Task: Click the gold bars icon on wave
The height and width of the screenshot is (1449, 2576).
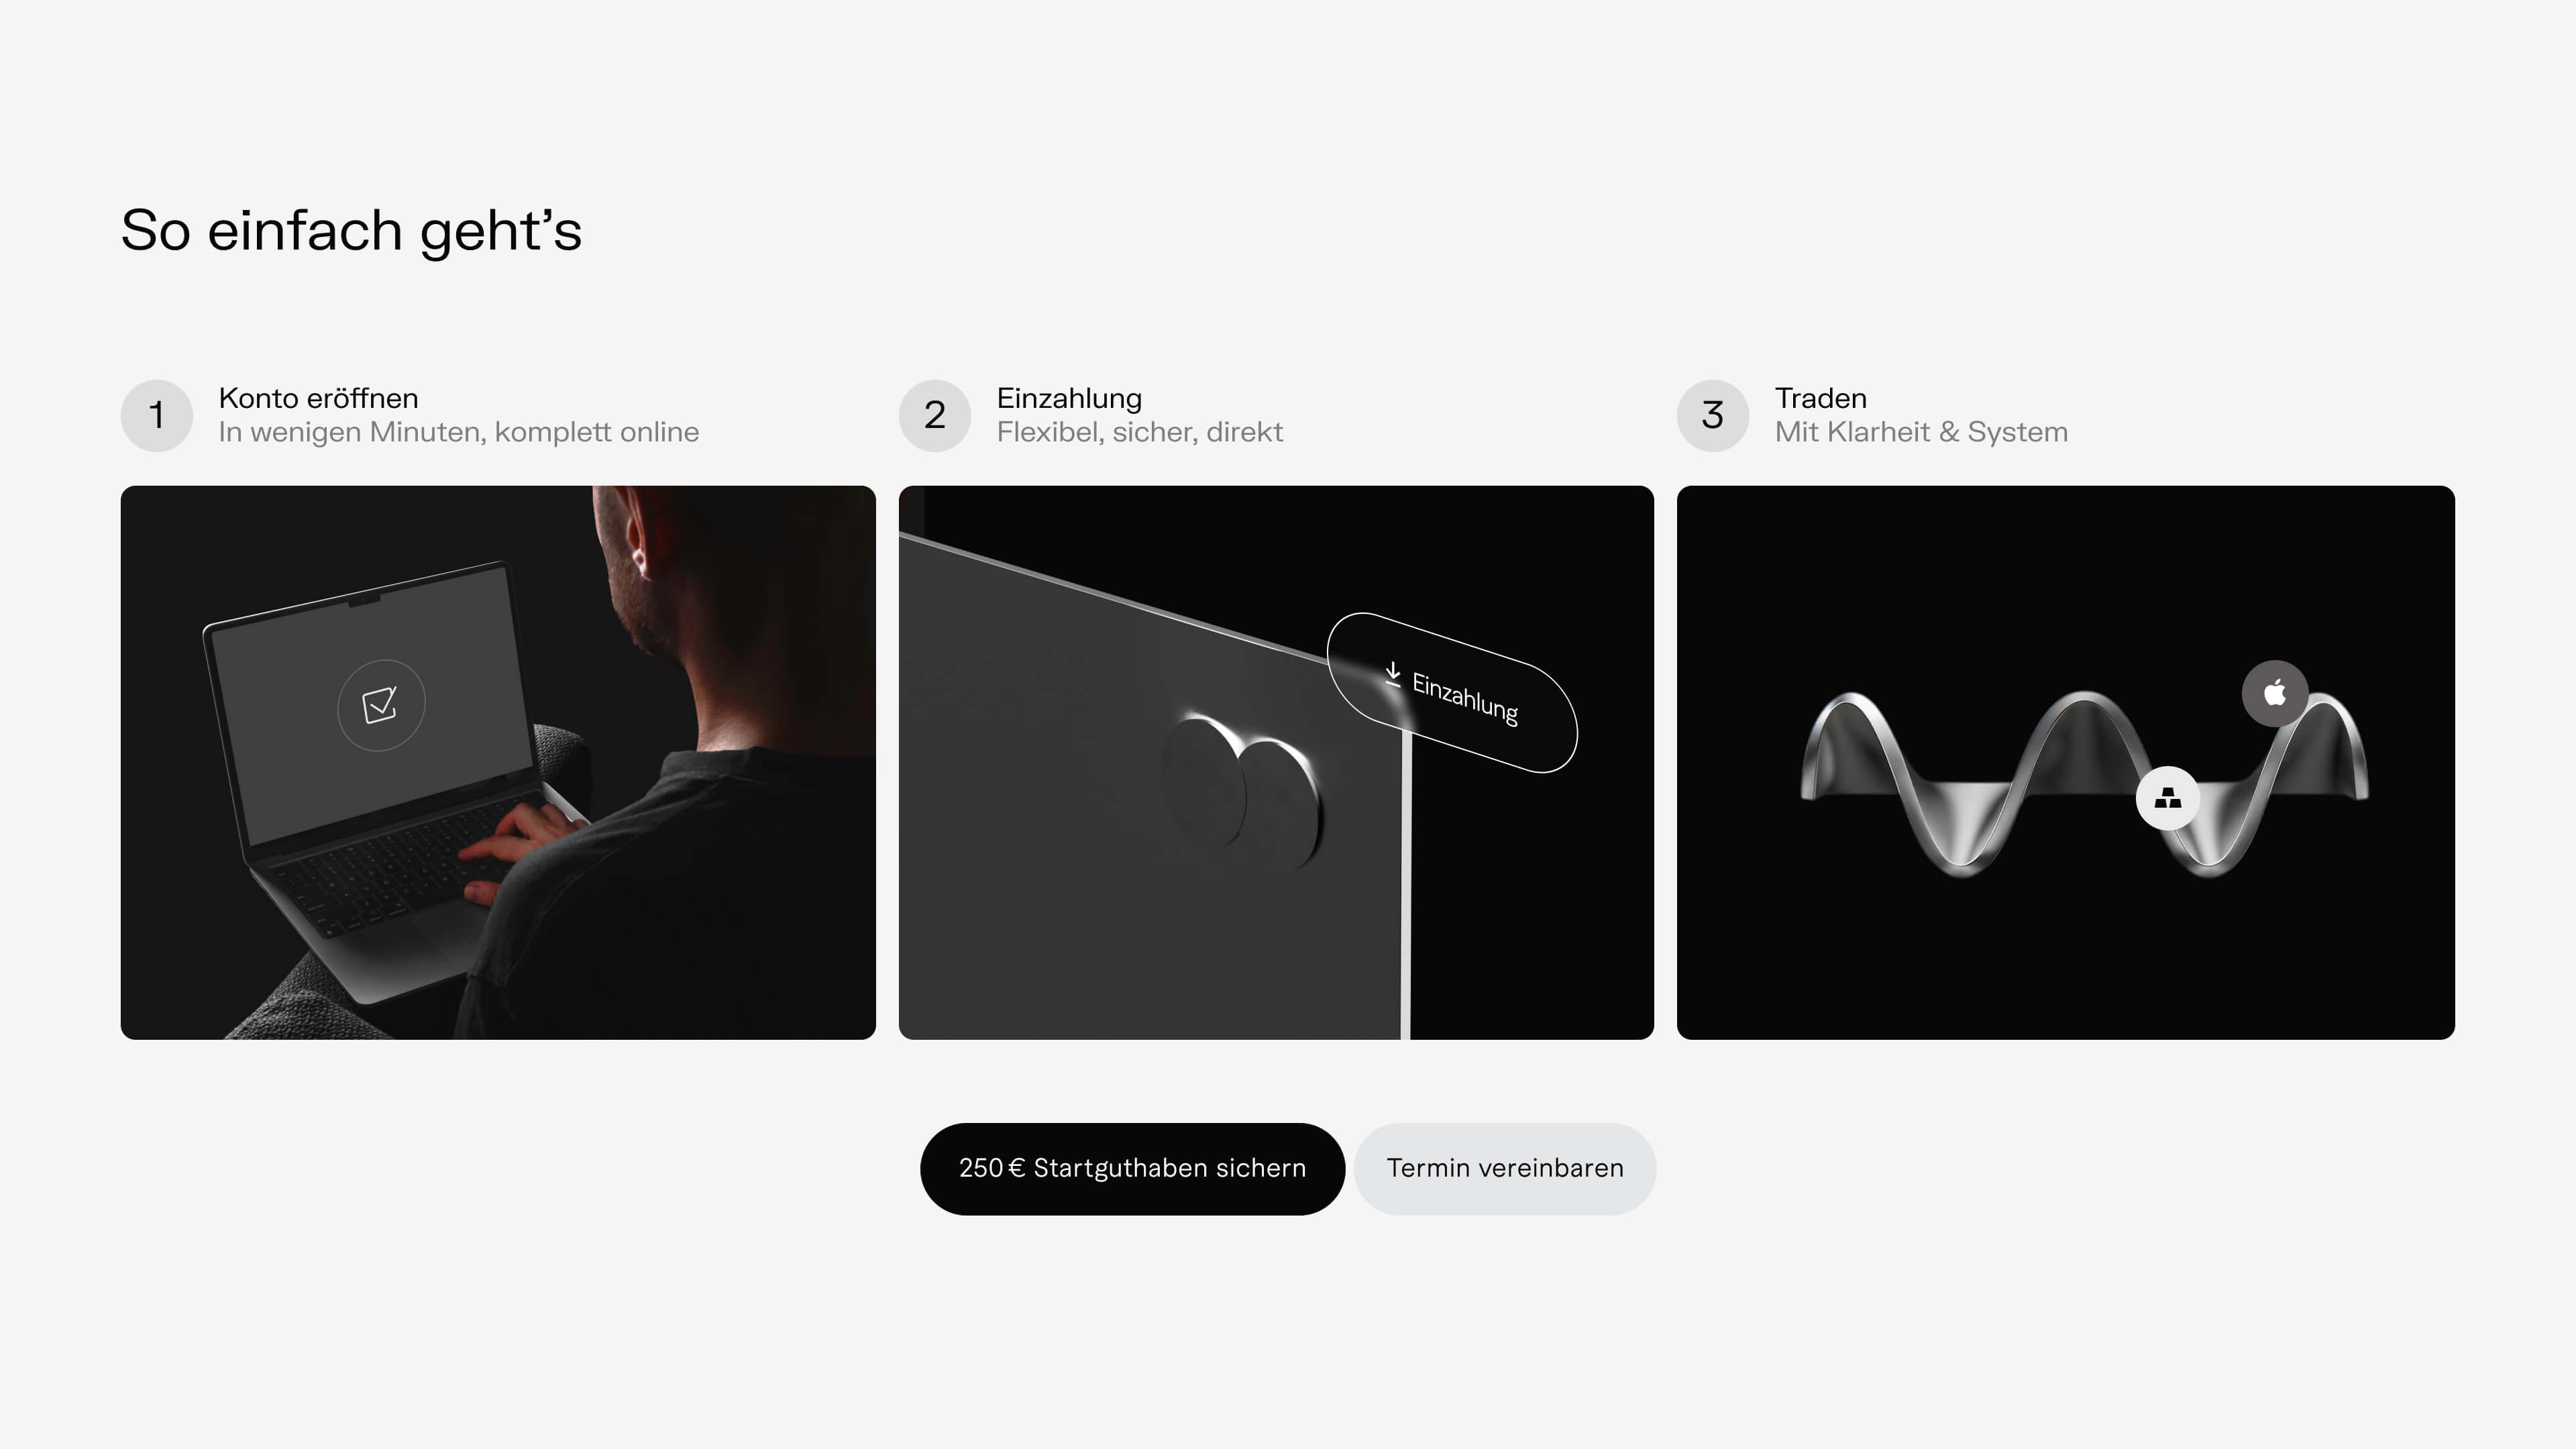Action: click(2167, 798)
